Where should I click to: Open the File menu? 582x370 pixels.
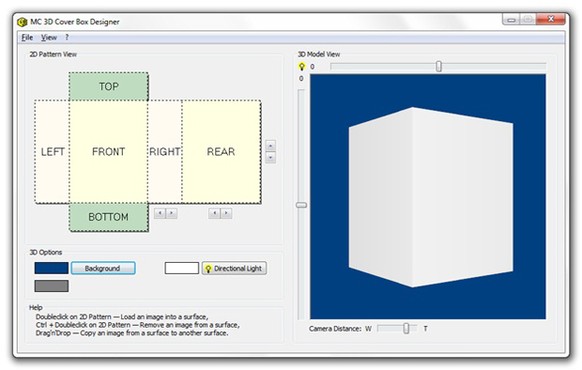point(27,37)
